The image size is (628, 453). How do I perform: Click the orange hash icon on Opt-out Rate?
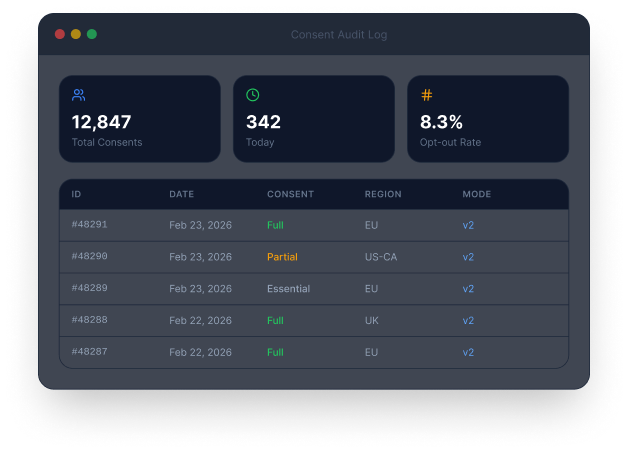[x=427, y=95]
